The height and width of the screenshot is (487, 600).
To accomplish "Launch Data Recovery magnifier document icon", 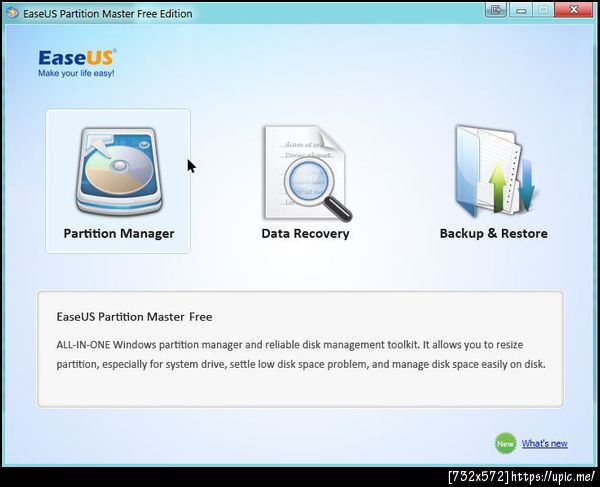I will tap(307, 173).
